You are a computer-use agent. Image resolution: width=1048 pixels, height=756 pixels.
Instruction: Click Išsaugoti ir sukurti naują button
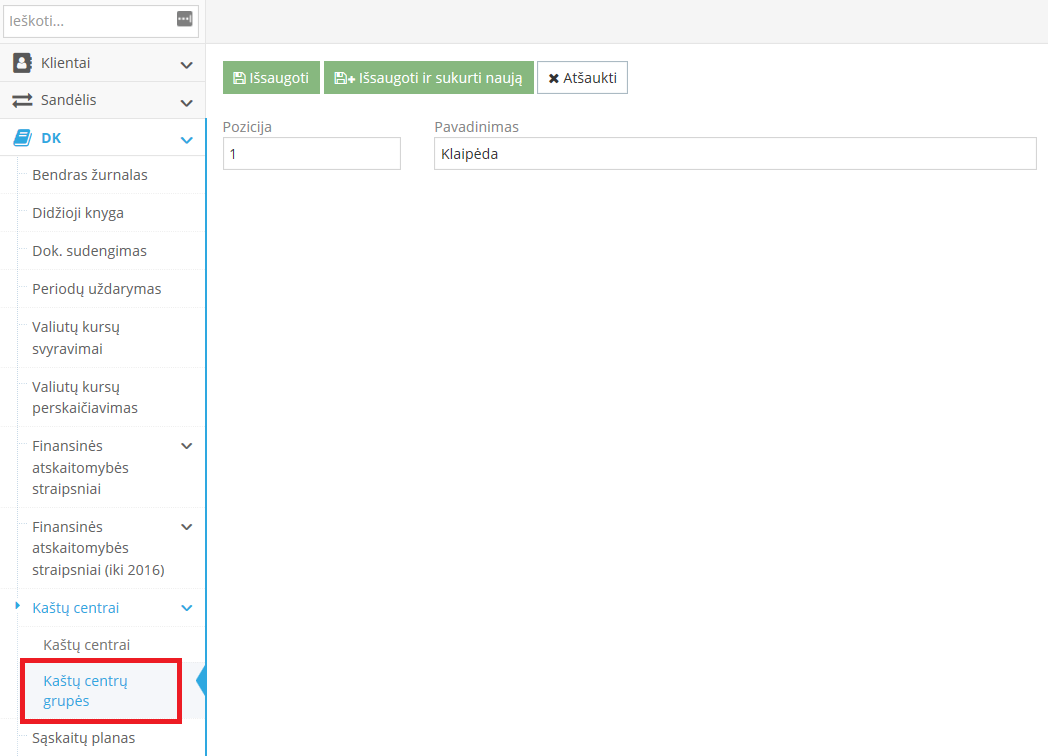pos(429,78)
